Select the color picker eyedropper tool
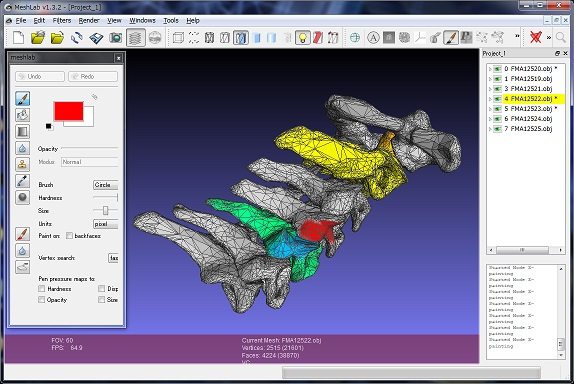This screenshot has height=384, width=574. coord(23,181)
